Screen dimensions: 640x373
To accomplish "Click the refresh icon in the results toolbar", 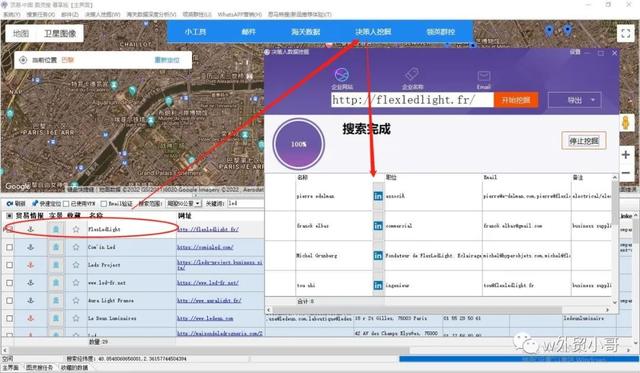I will coord(9,203).
